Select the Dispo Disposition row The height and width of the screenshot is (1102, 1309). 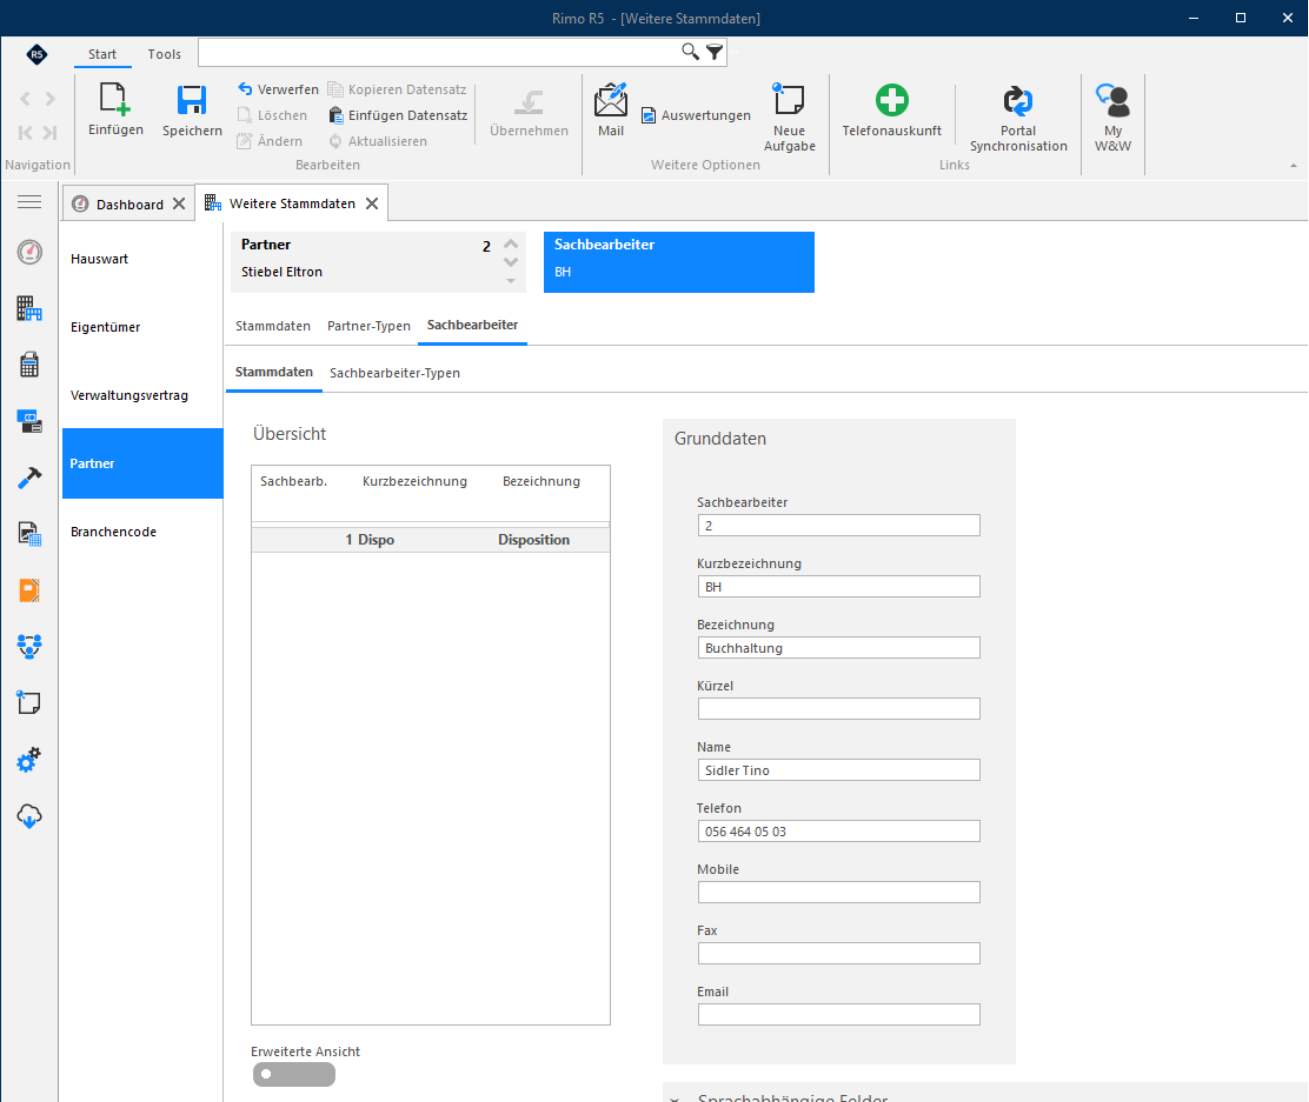[431, 540]
